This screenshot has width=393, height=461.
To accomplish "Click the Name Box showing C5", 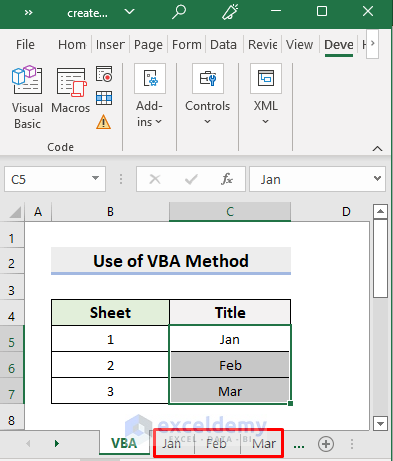I will click(x=47, y=179).
